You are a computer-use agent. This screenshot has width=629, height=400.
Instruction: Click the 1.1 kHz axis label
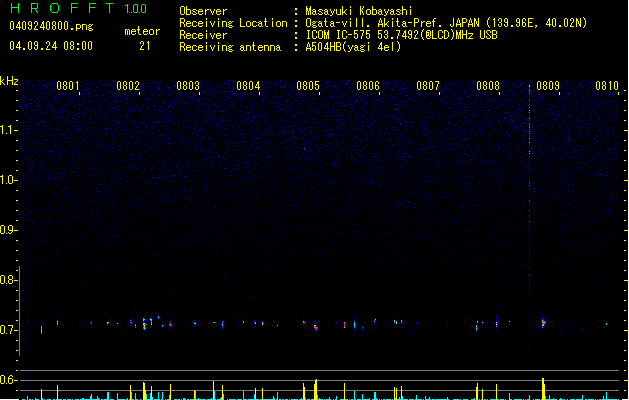click(8, 130)
